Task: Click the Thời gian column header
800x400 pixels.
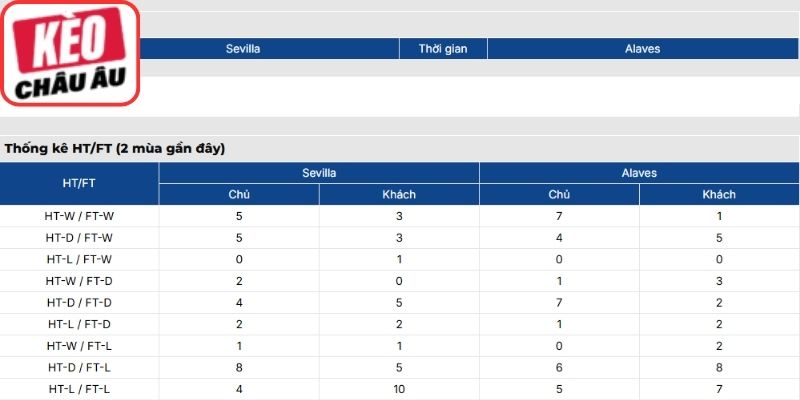Action: [x=443, y=49]
